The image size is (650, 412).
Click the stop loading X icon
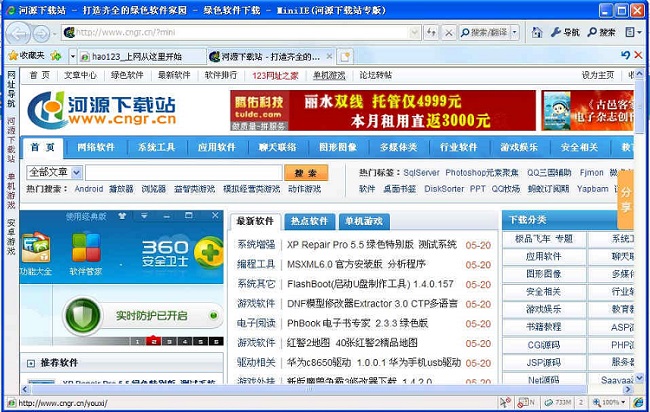[x=449, y=32]
